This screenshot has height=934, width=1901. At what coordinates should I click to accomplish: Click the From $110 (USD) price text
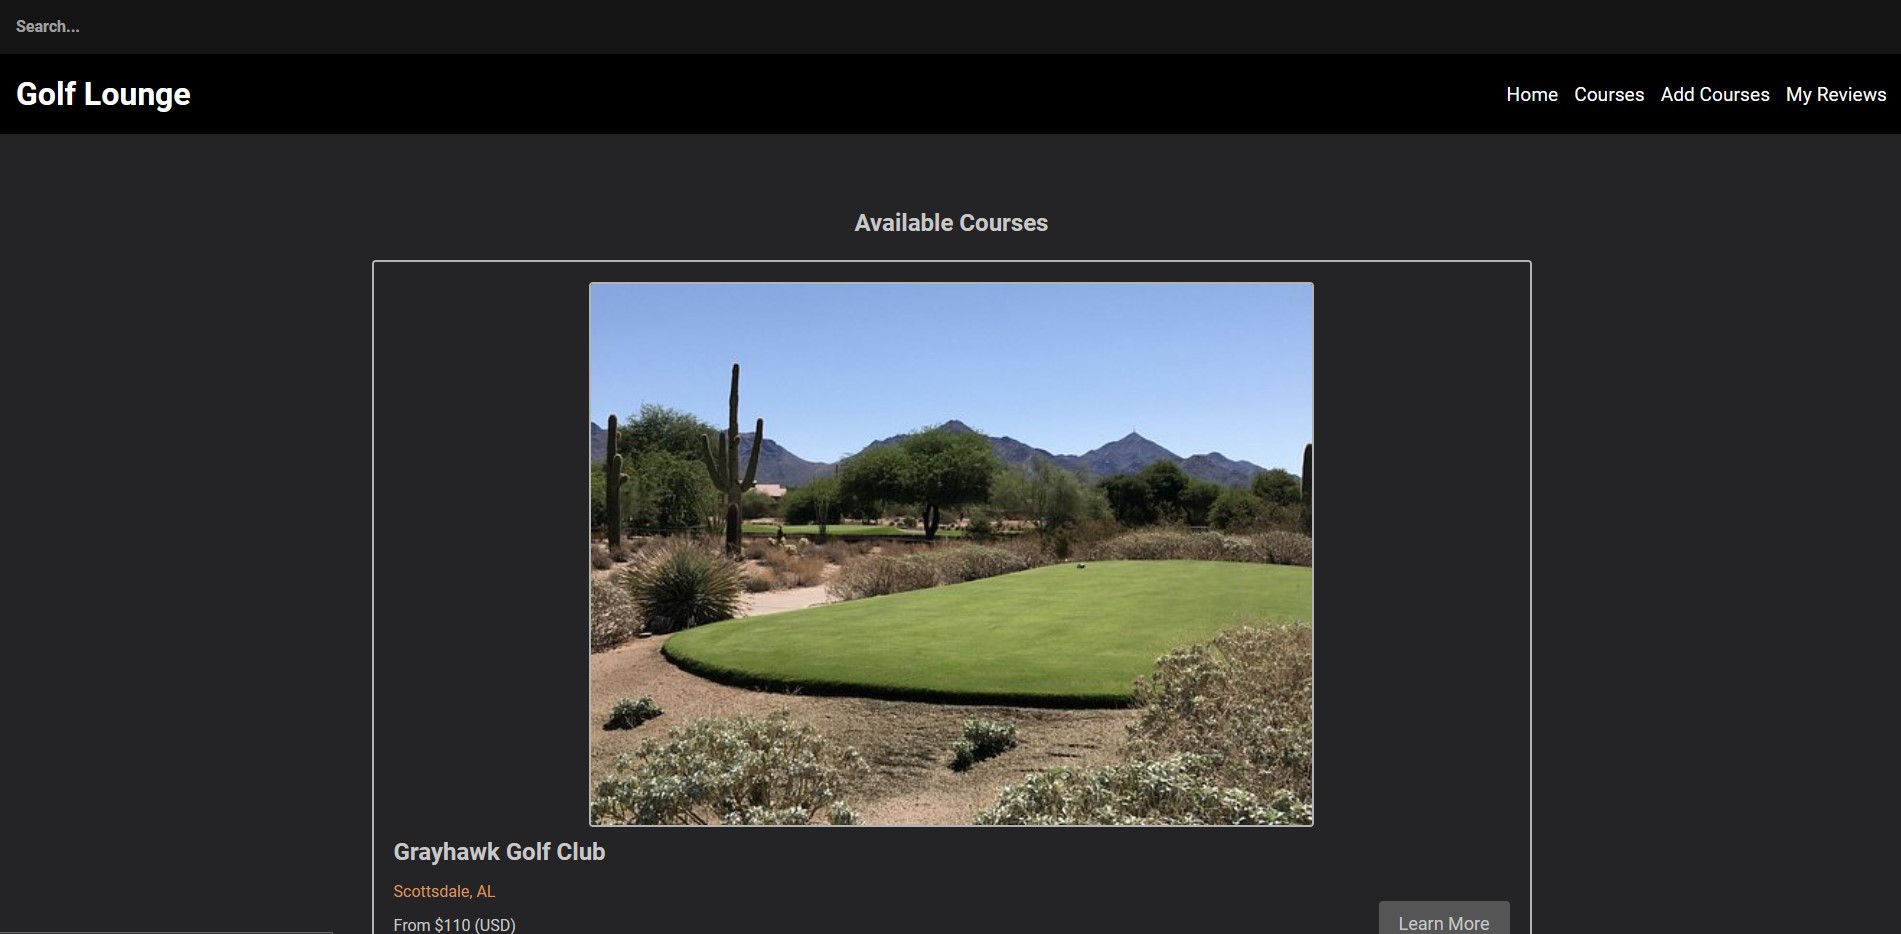pyautogui.click(x=454, y=925)
